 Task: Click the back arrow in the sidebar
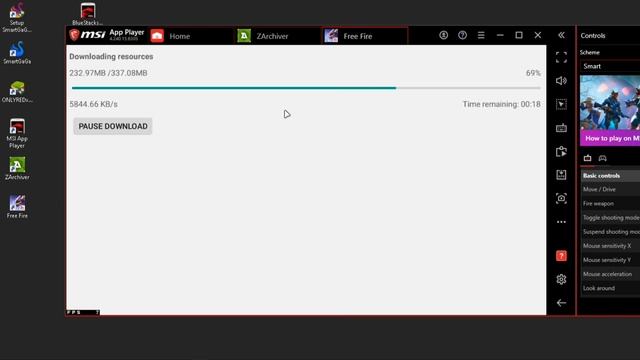pos(561,303)
